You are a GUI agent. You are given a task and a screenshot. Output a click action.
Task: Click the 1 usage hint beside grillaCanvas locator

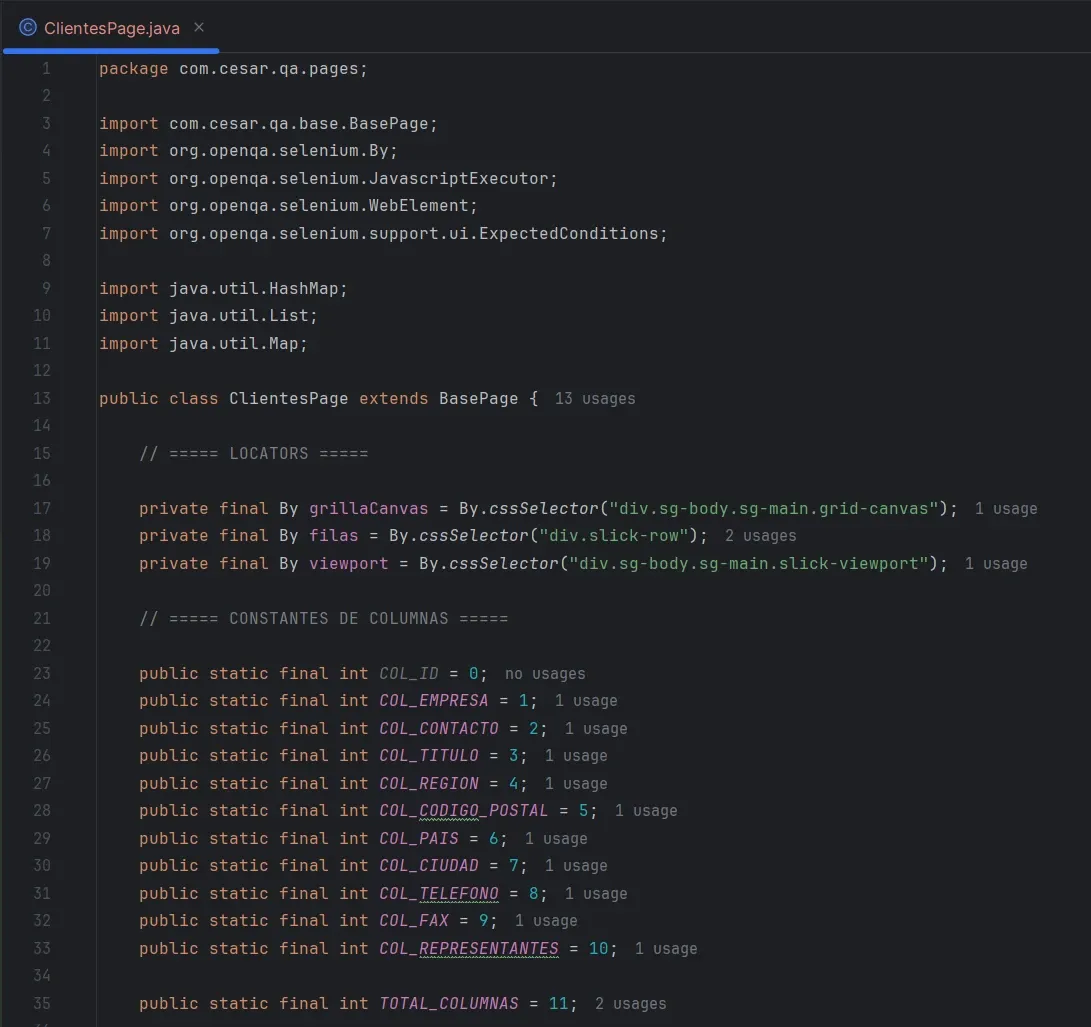click(1003, 508)
